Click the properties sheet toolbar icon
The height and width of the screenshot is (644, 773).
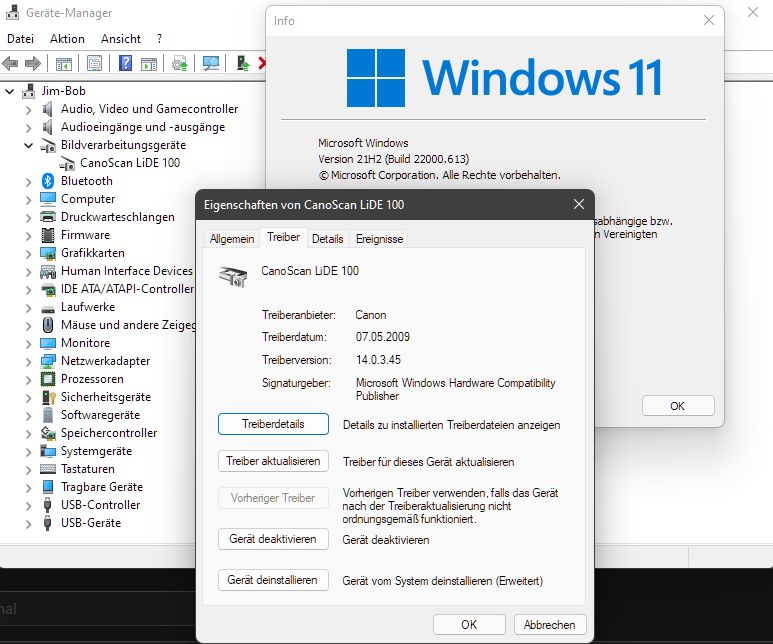click(94, 63)
